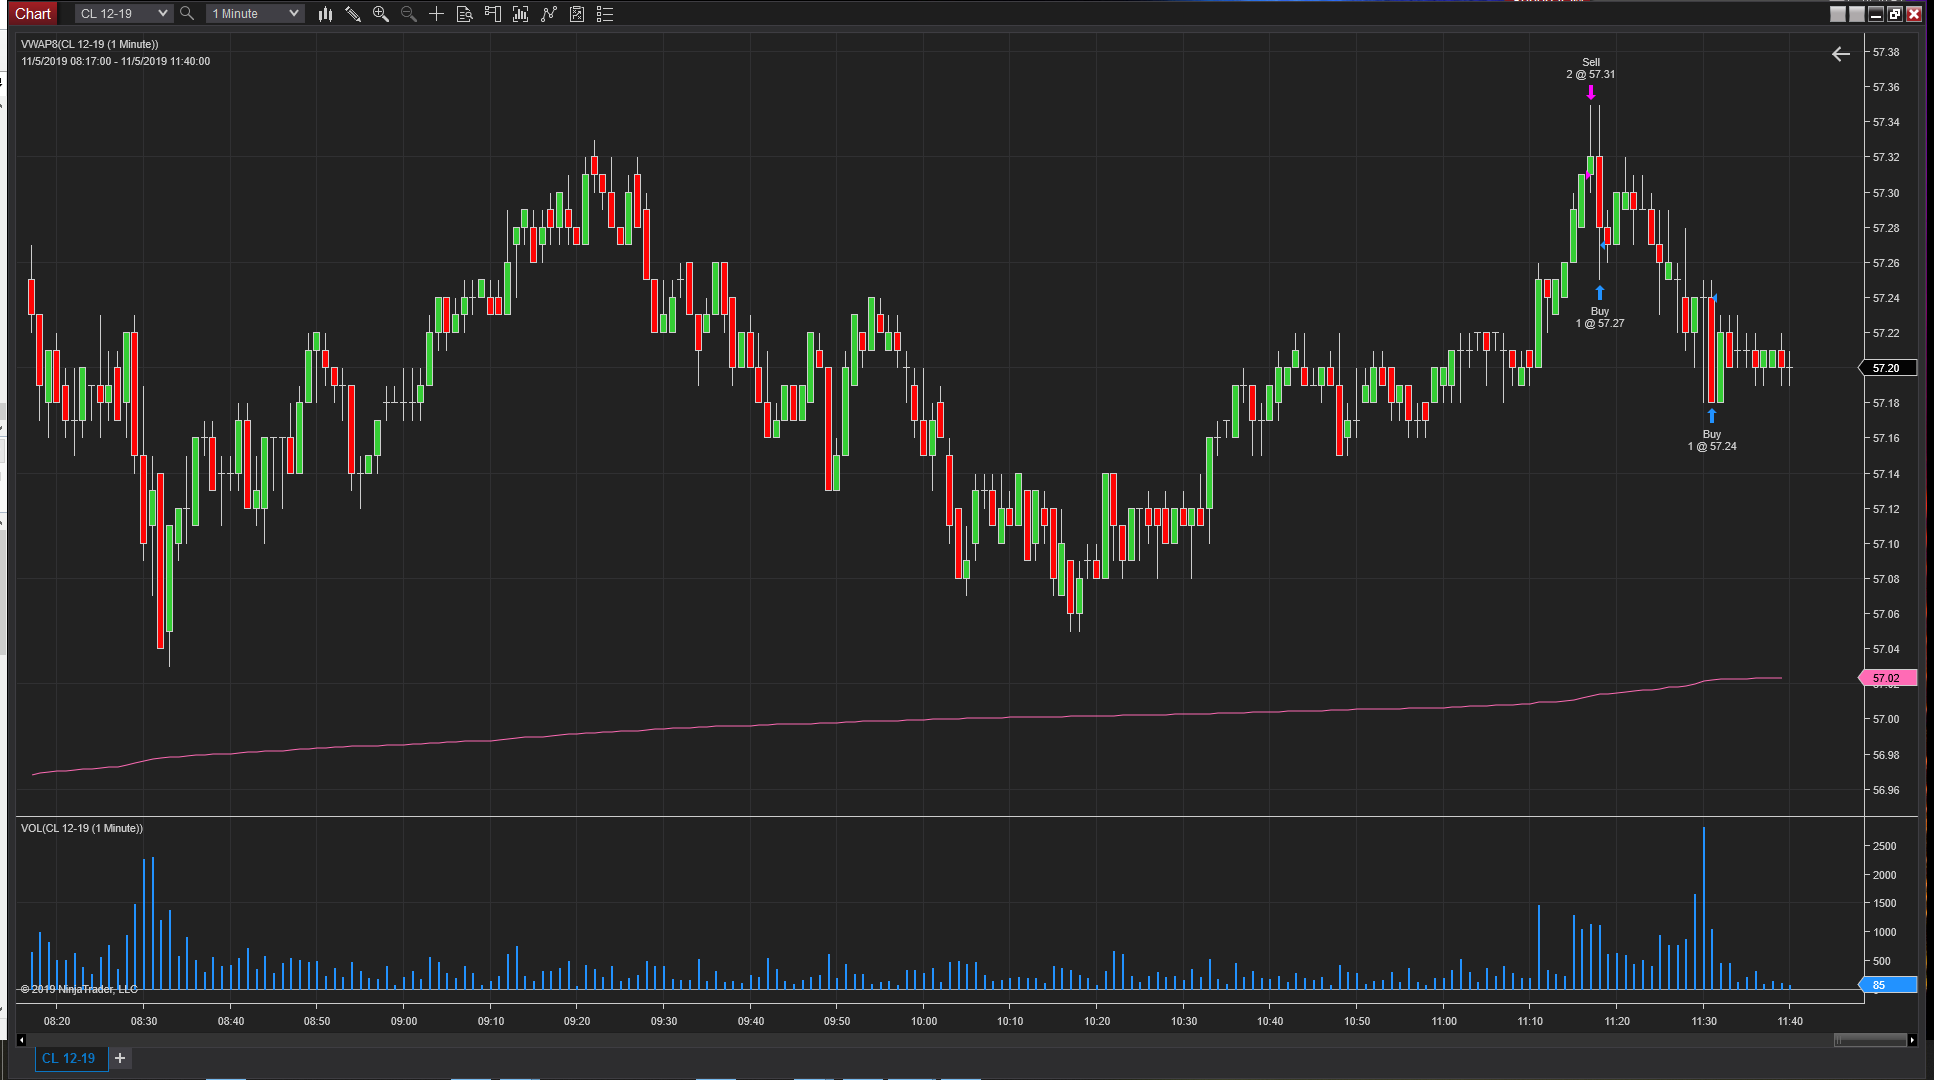This screenshot has width=1934, height=1080.
Task: Toggle the crosshair plus cursor icon
Action: point(437,14)
